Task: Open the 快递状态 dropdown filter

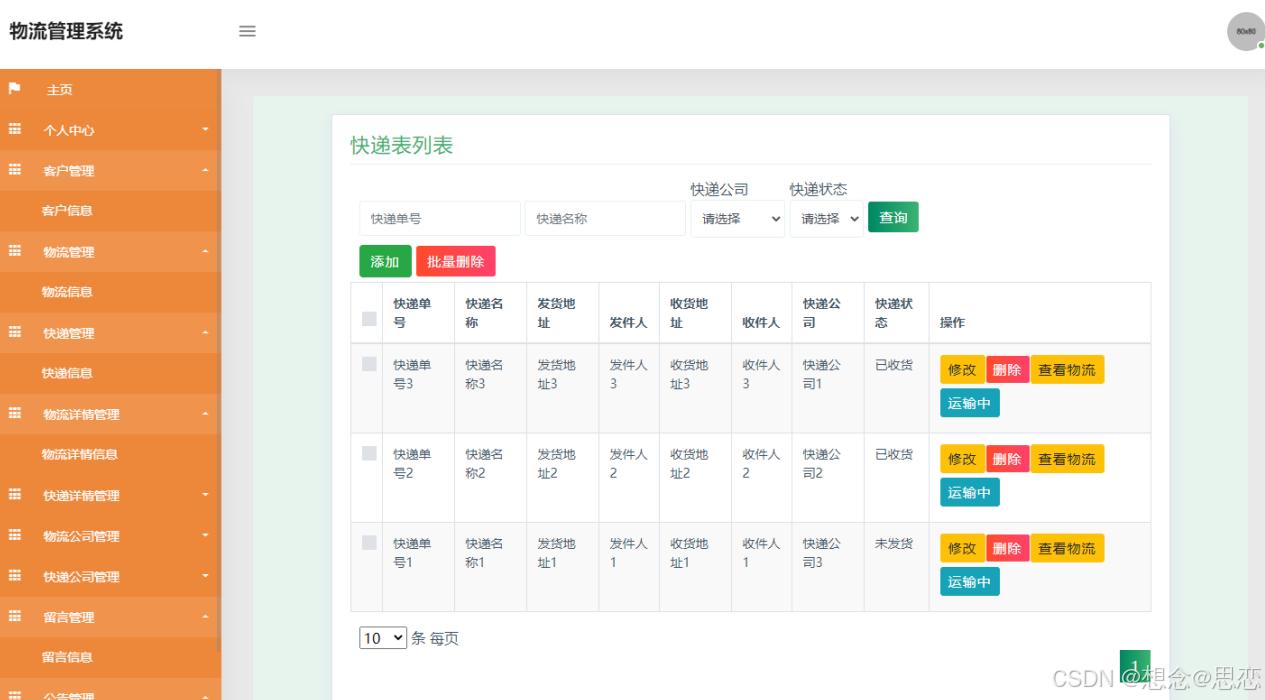Action: pos(827,219)
